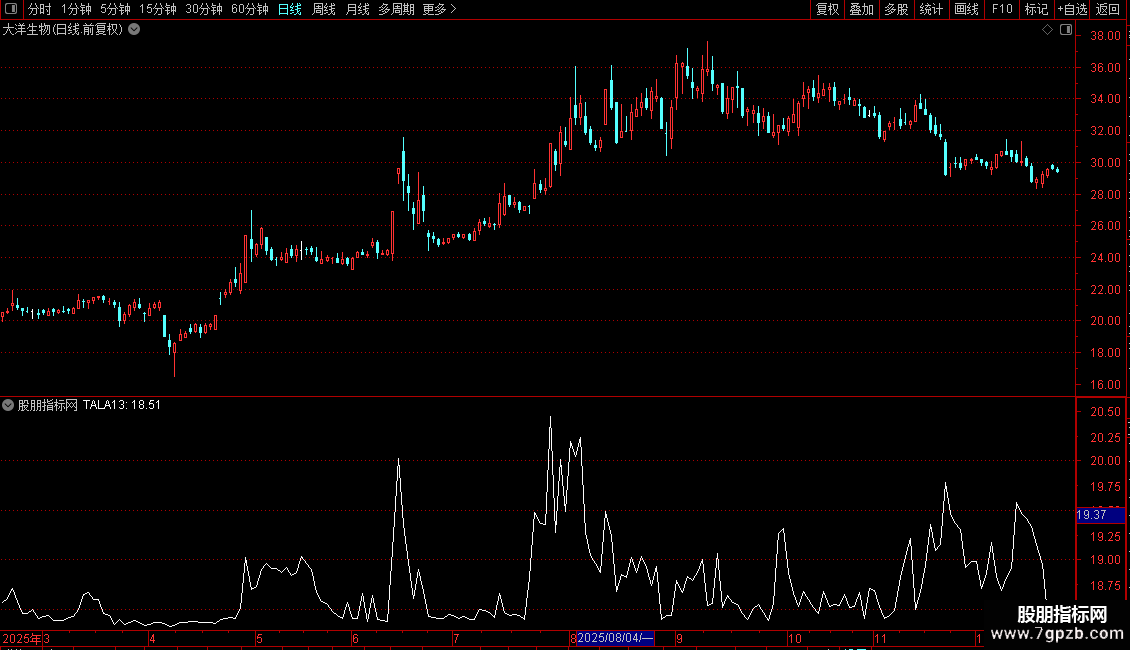Select the 60分钟 period tab
Image resolution: width=1130 pixels, height=650 pixels.
click(250, 9)
